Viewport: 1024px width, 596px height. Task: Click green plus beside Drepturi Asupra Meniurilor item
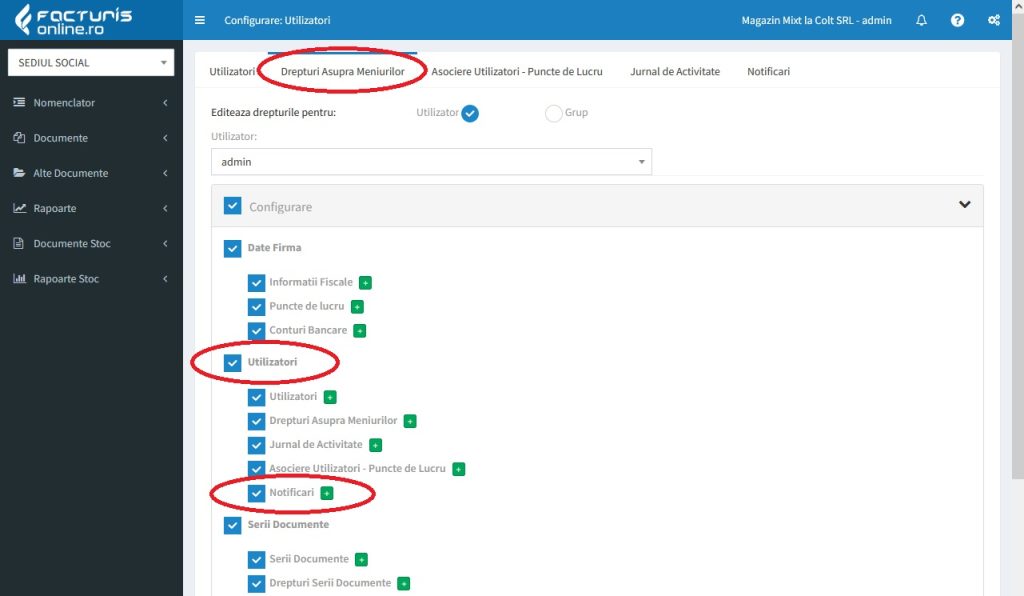pyautogui.click(x=410, y=421)
